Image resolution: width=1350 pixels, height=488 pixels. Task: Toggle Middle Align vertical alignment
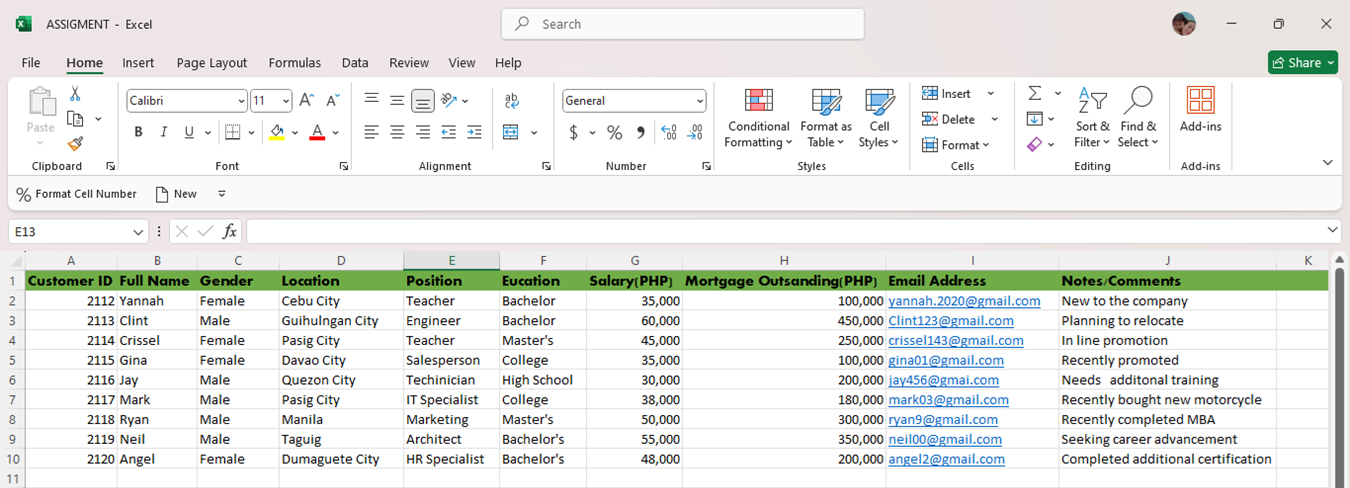pyautogui.click(x=397, y=100)
